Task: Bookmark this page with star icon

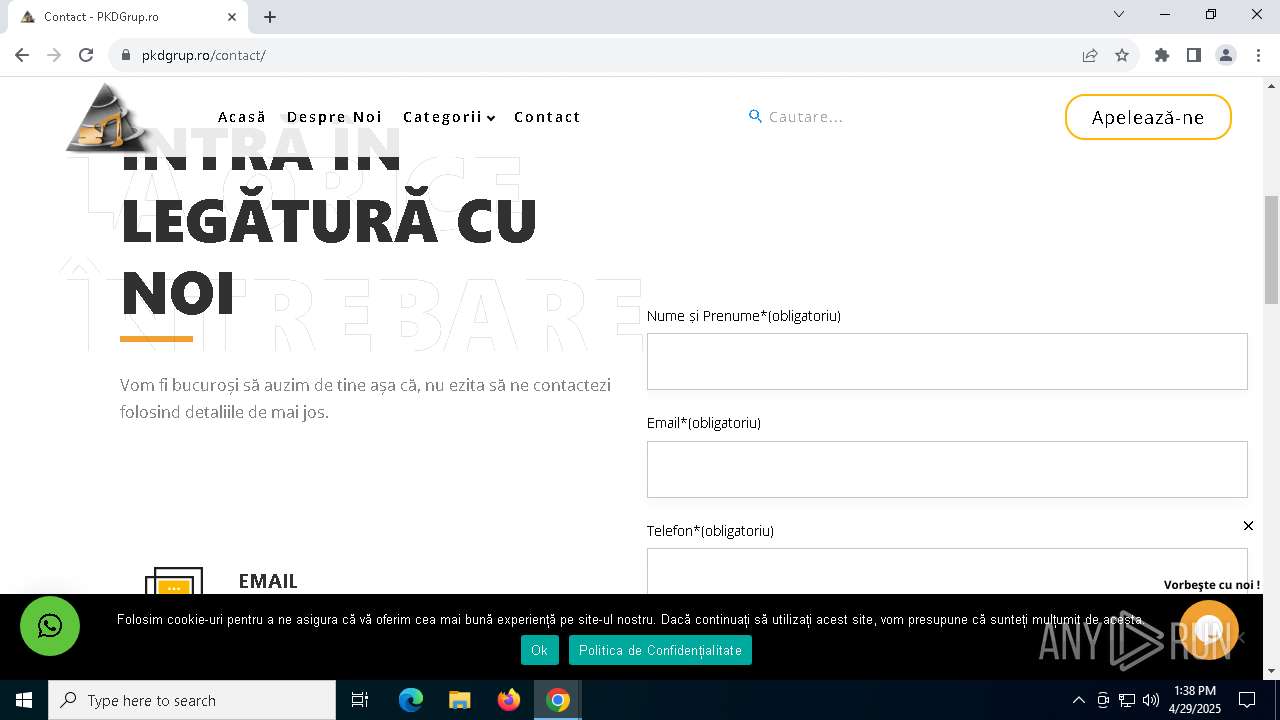Action: pos(1122,55)
